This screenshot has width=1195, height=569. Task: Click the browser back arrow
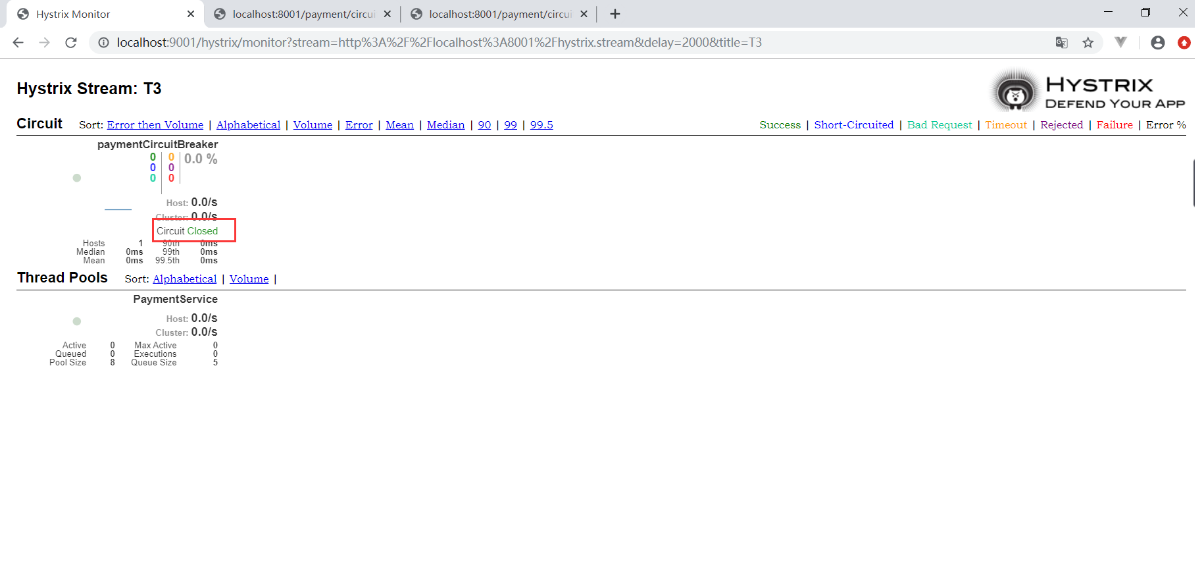click(18, 43)
